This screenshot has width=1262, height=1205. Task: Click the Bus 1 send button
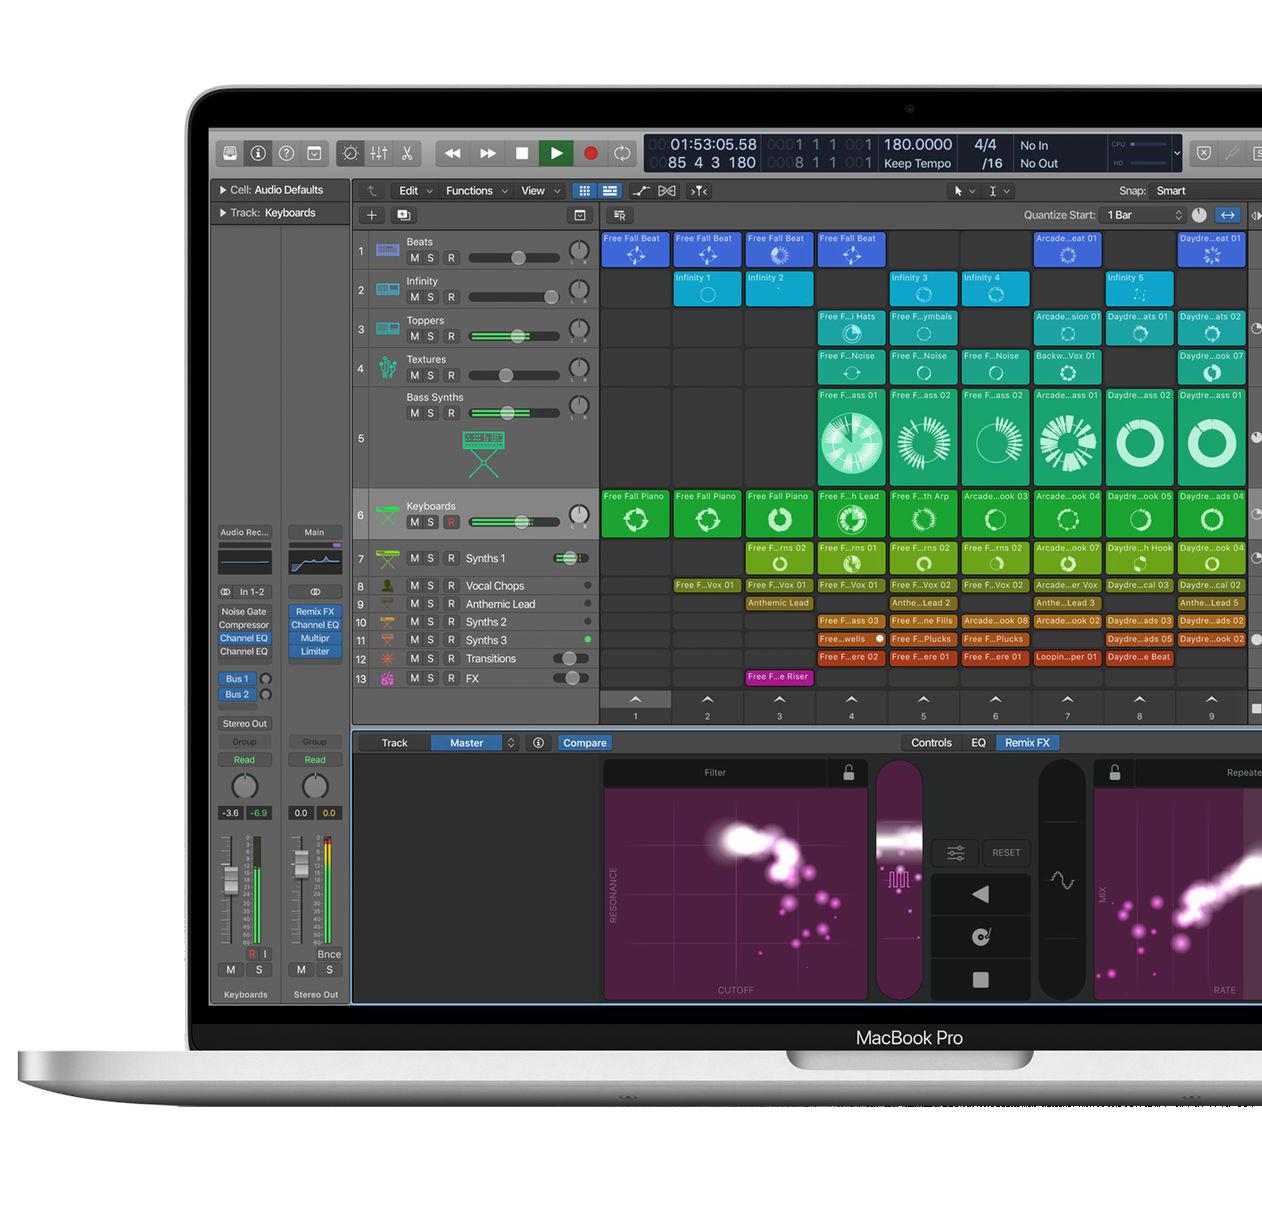tap(237, 679)
